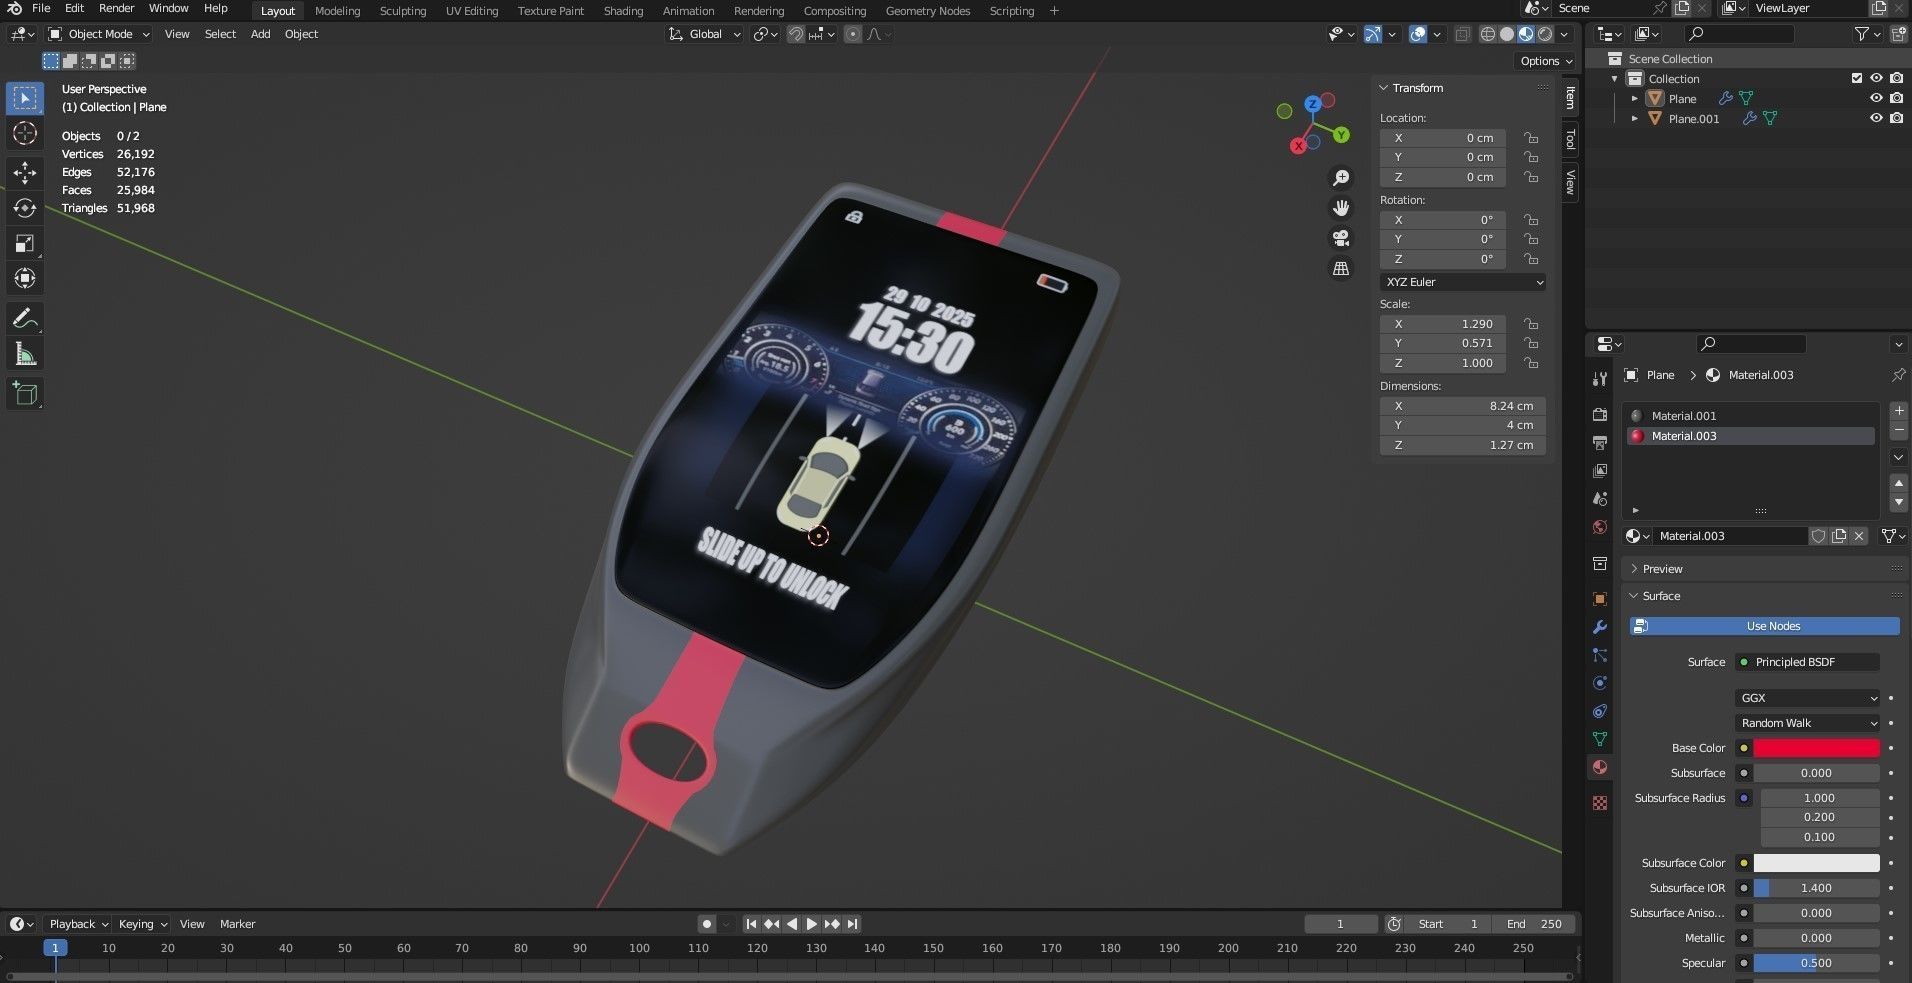Open the Physics properties tab icon

pos(1600,683)
